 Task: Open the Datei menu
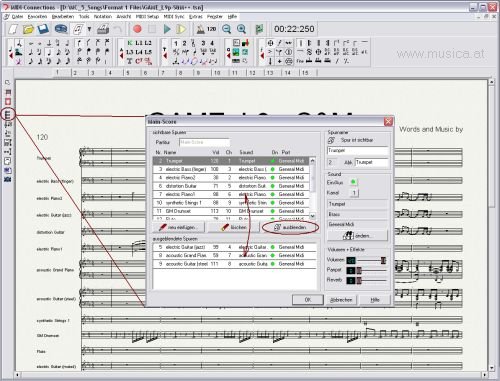coord(17,16)
